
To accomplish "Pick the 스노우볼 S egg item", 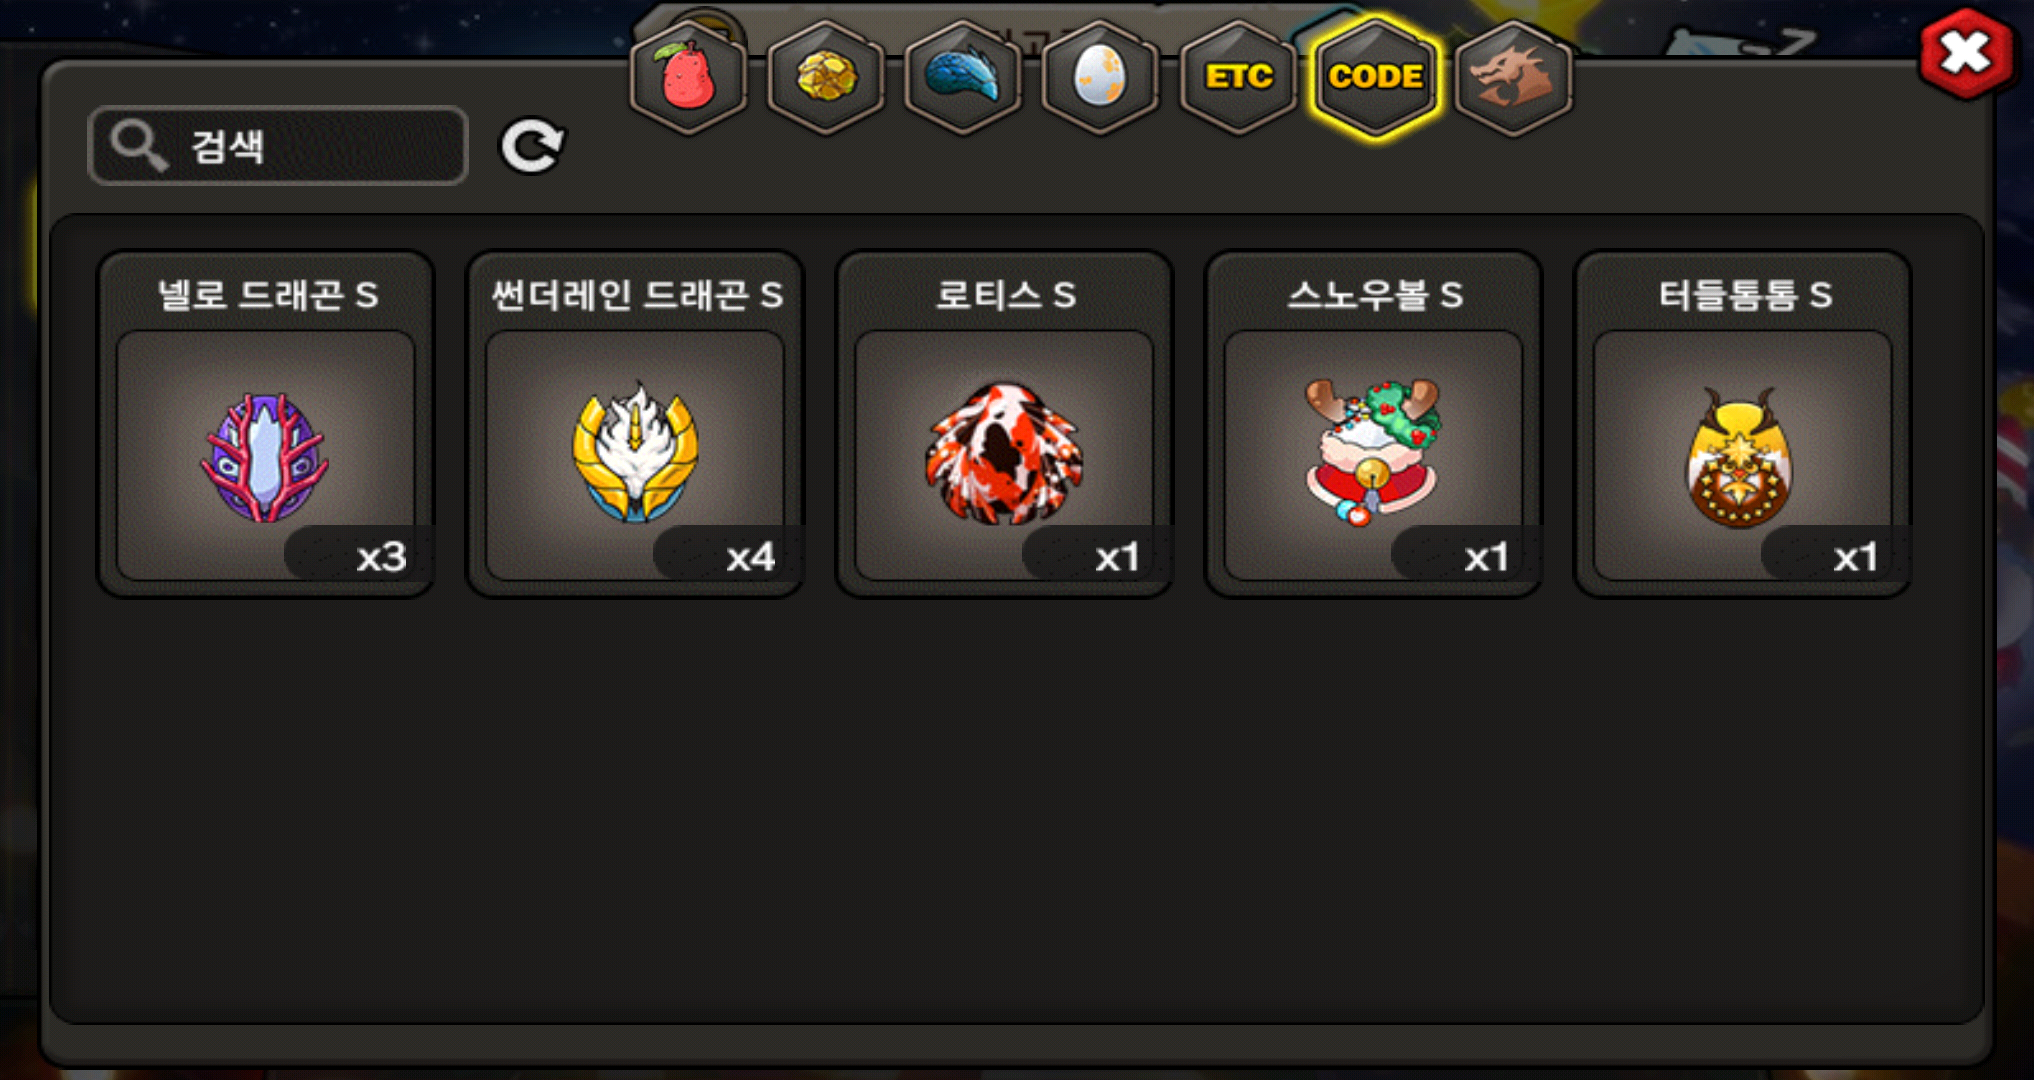I will point(1373,424).
